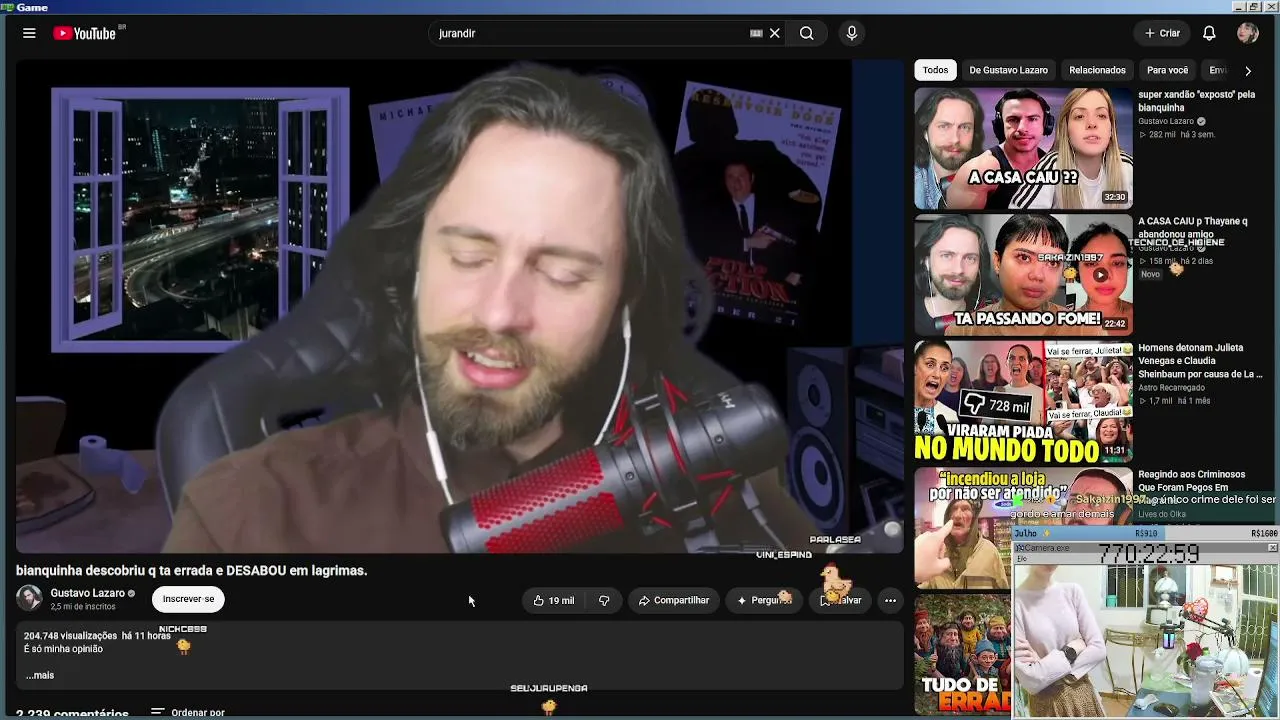Viewport: 1280px width, 720px height.
Task: Click the '2,5 mi de inscritos' subscriber count
Action: (83, 607)
